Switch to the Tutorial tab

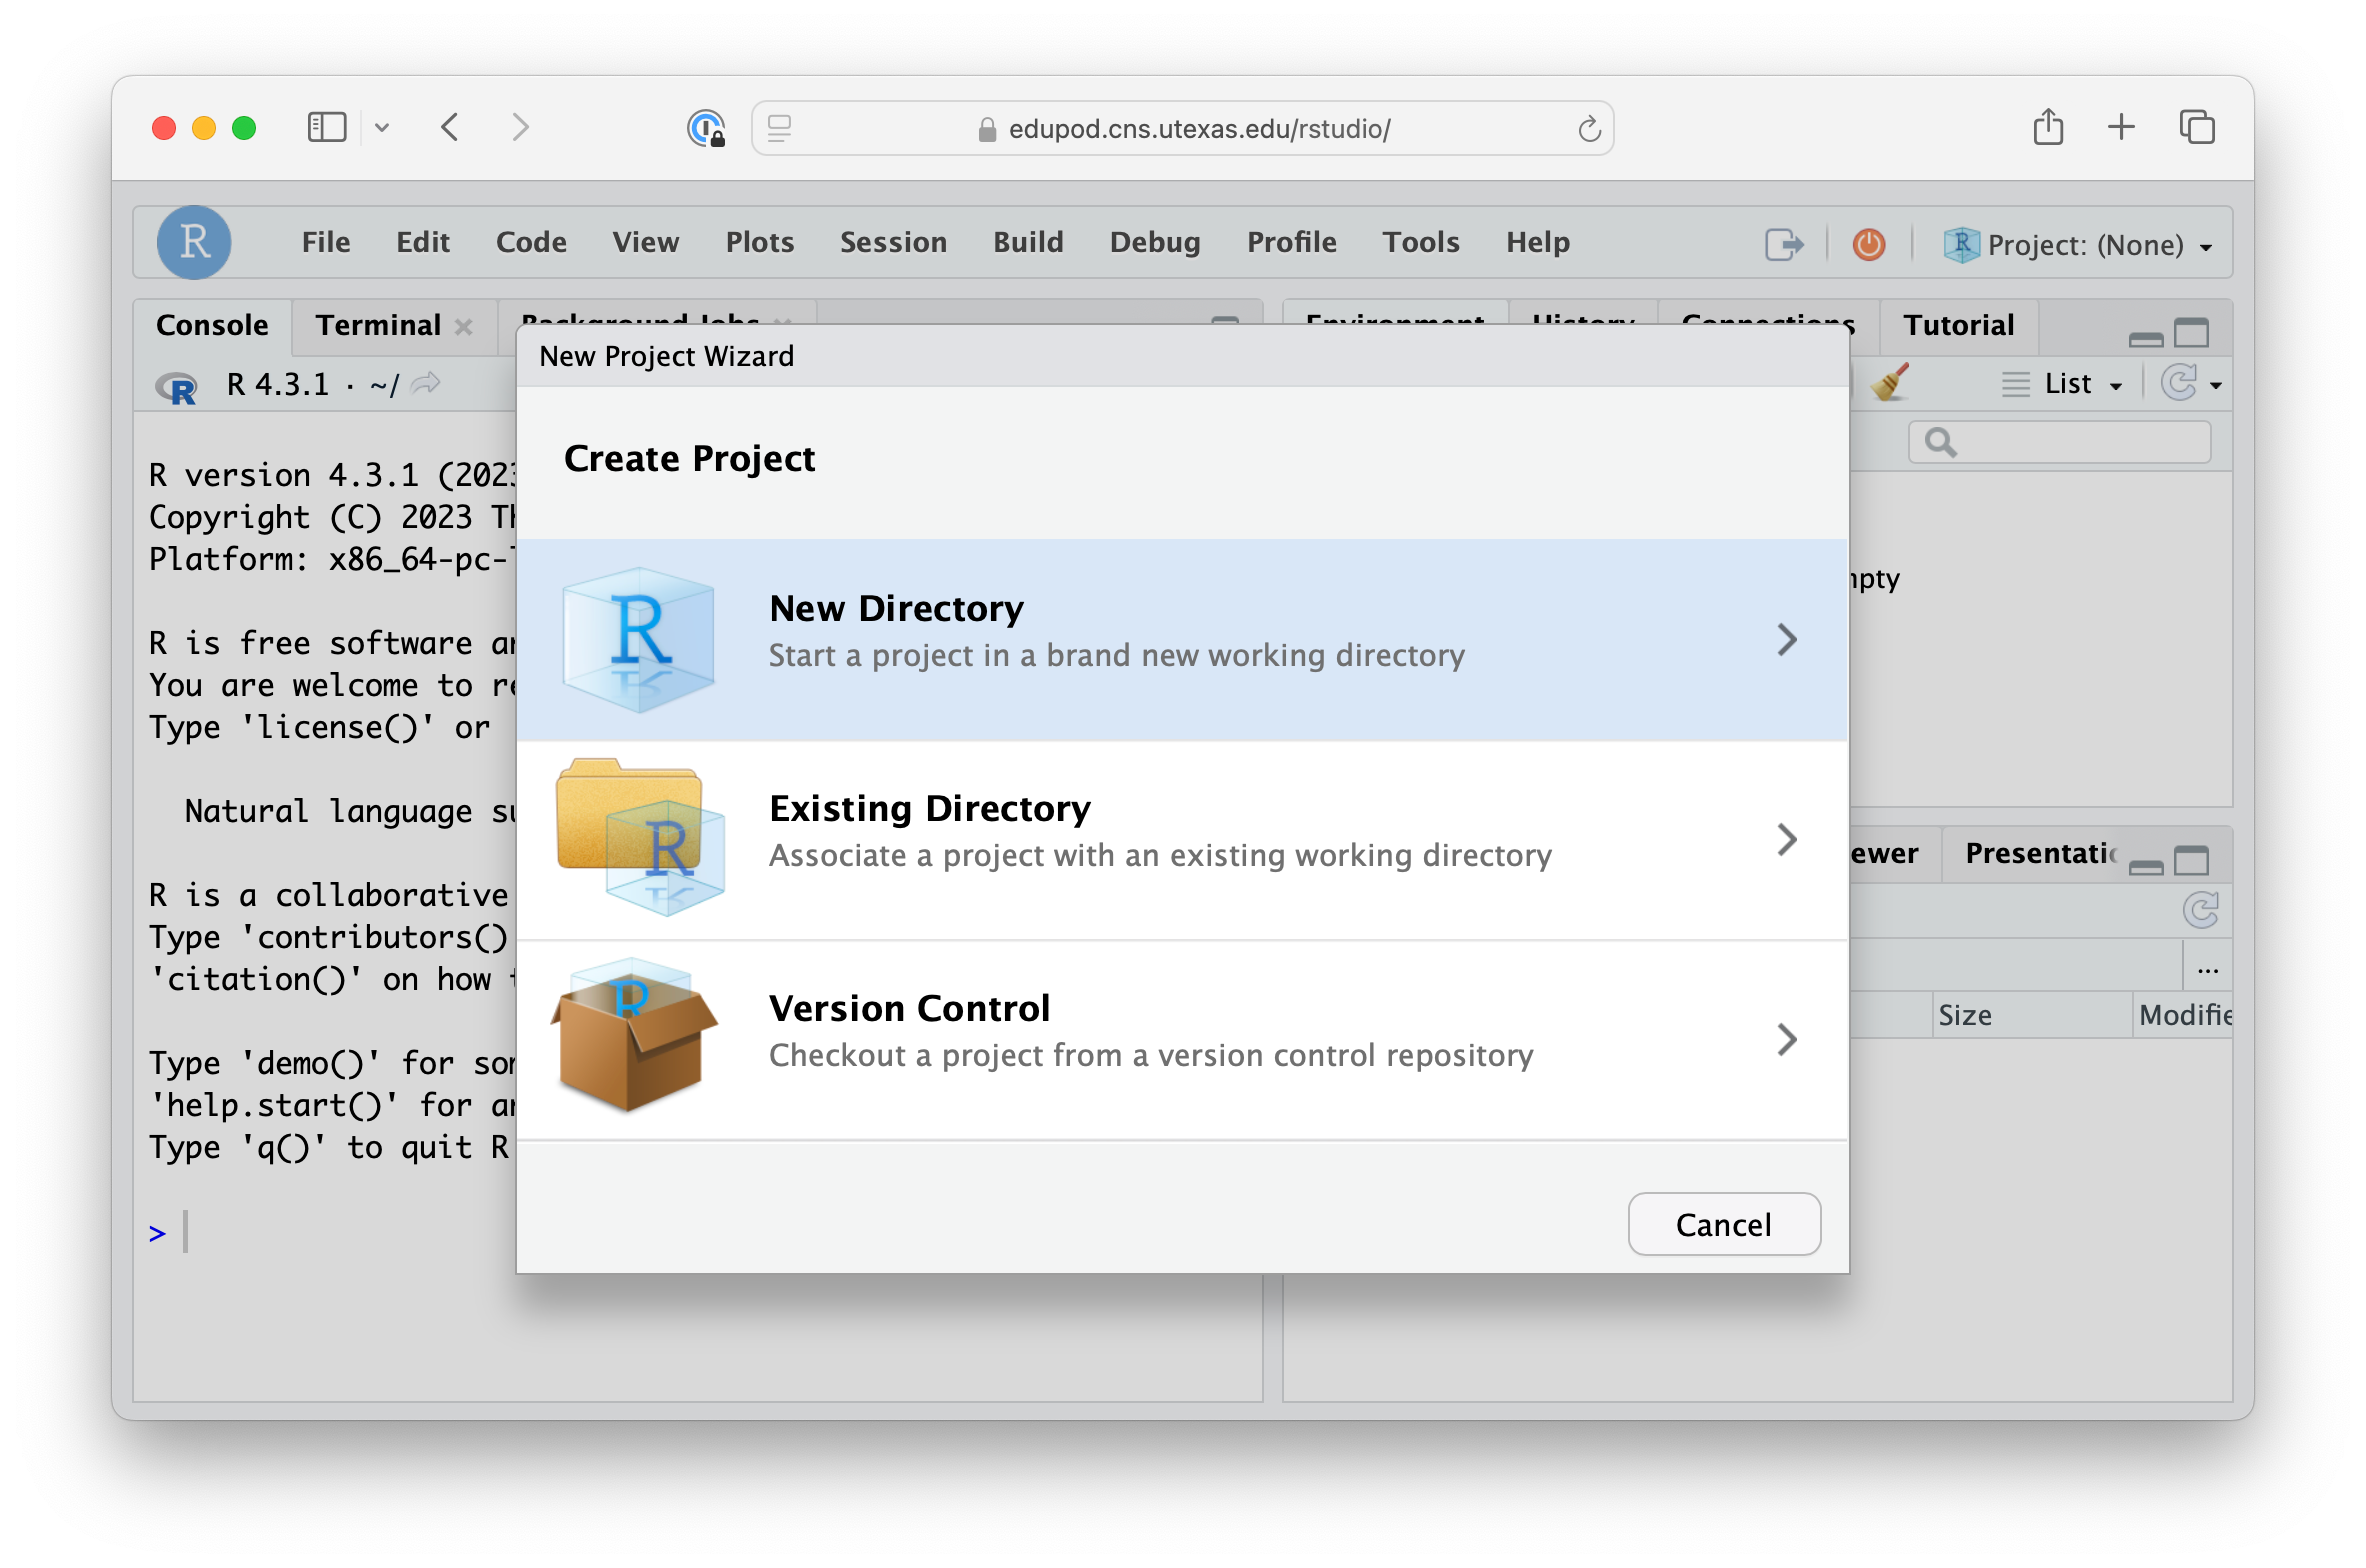pos(1957,325)
